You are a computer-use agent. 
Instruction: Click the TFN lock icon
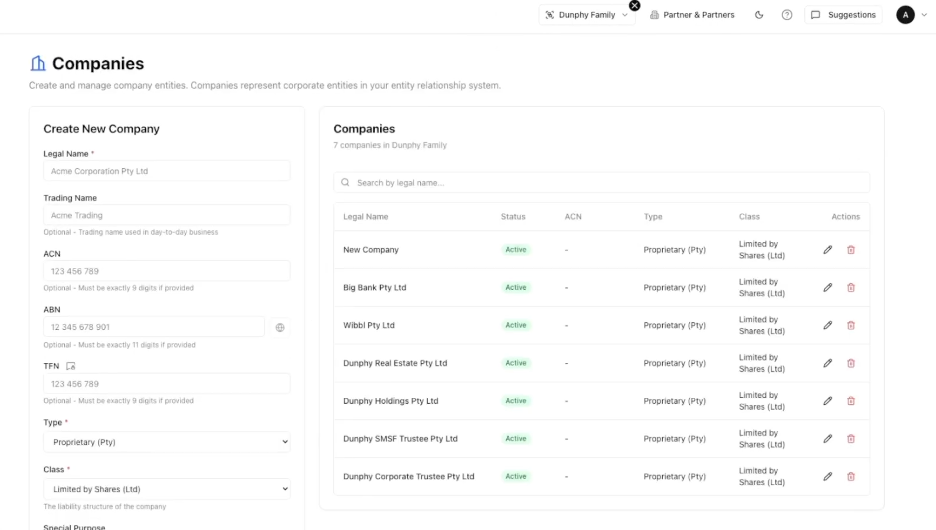pos(71,367)
